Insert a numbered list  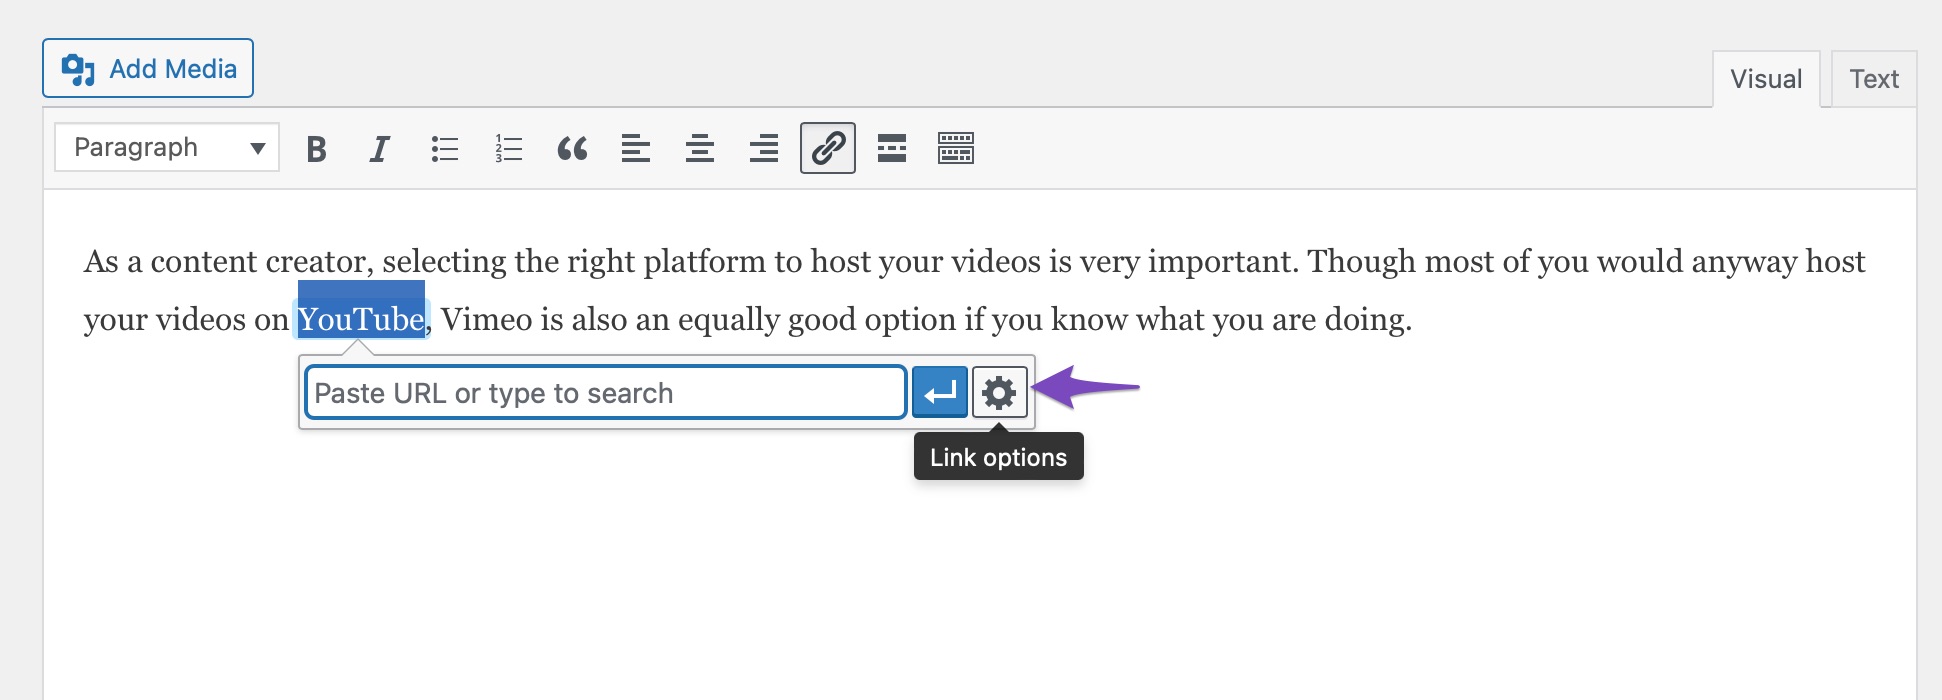(508, 149)
